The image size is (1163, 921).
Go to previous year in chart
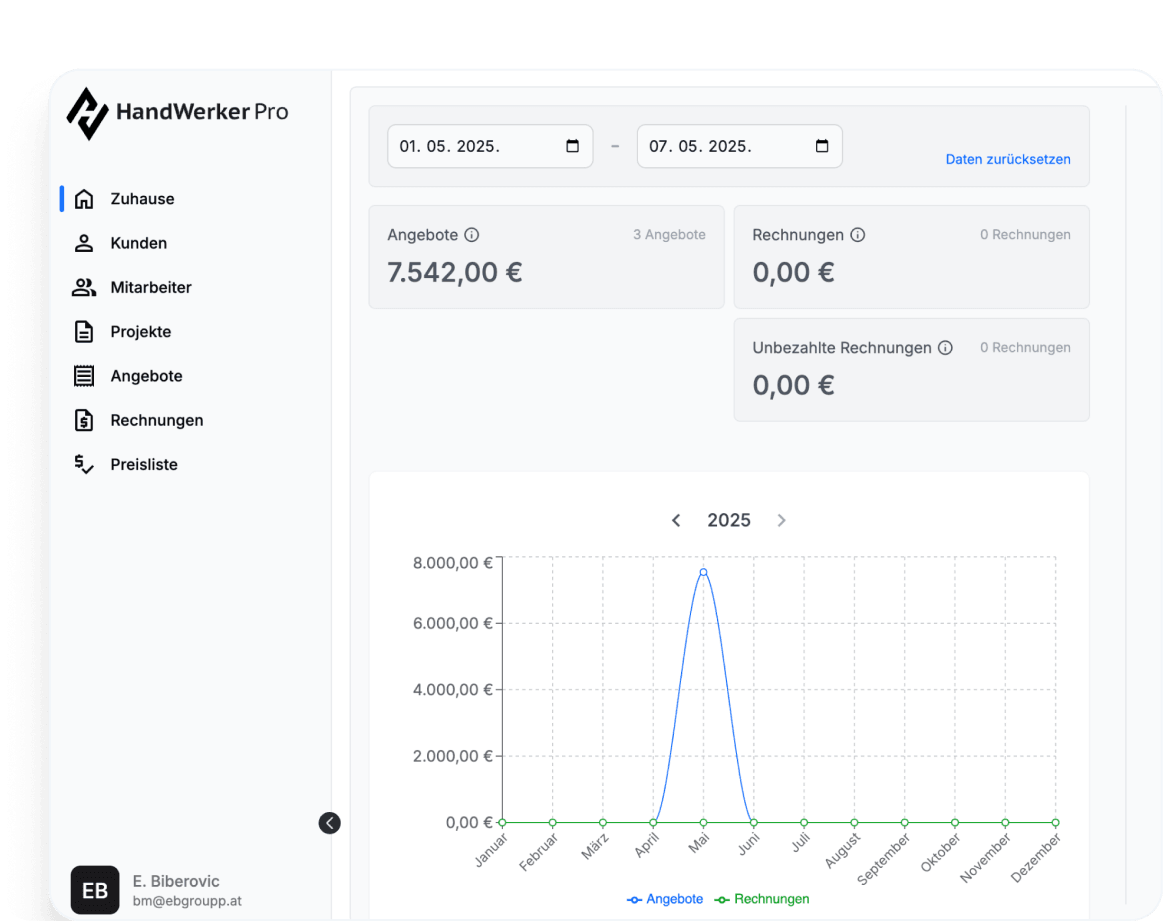tap(676, 521)
